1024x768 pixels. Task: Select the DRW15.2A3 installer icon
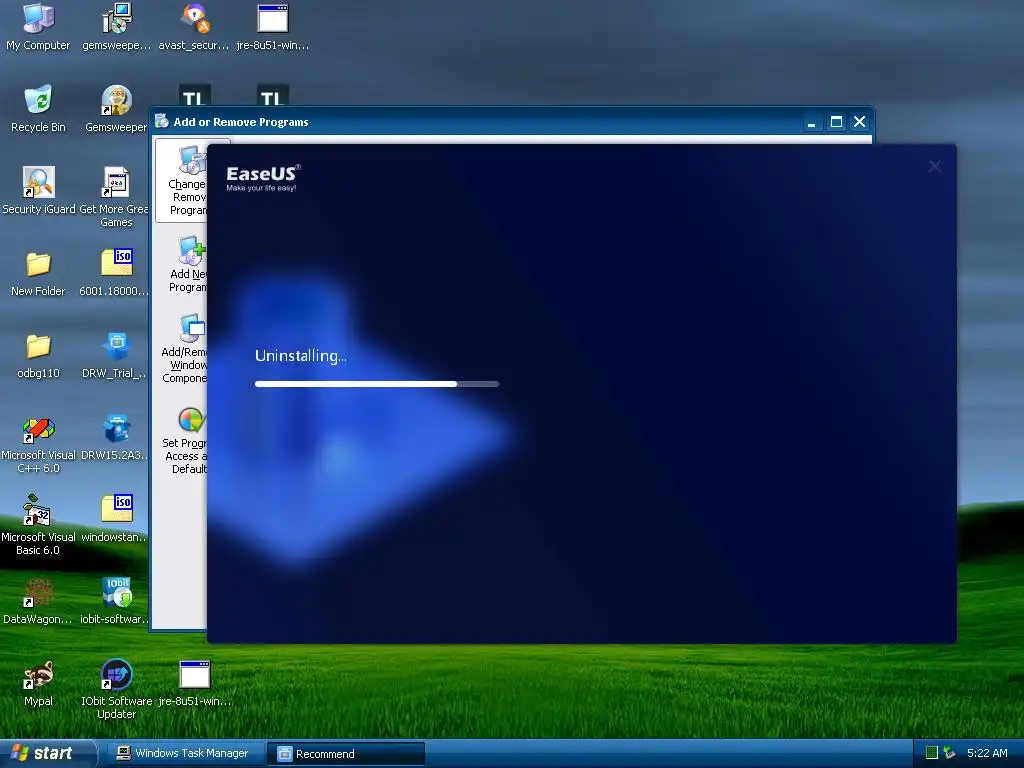[116, 438]
